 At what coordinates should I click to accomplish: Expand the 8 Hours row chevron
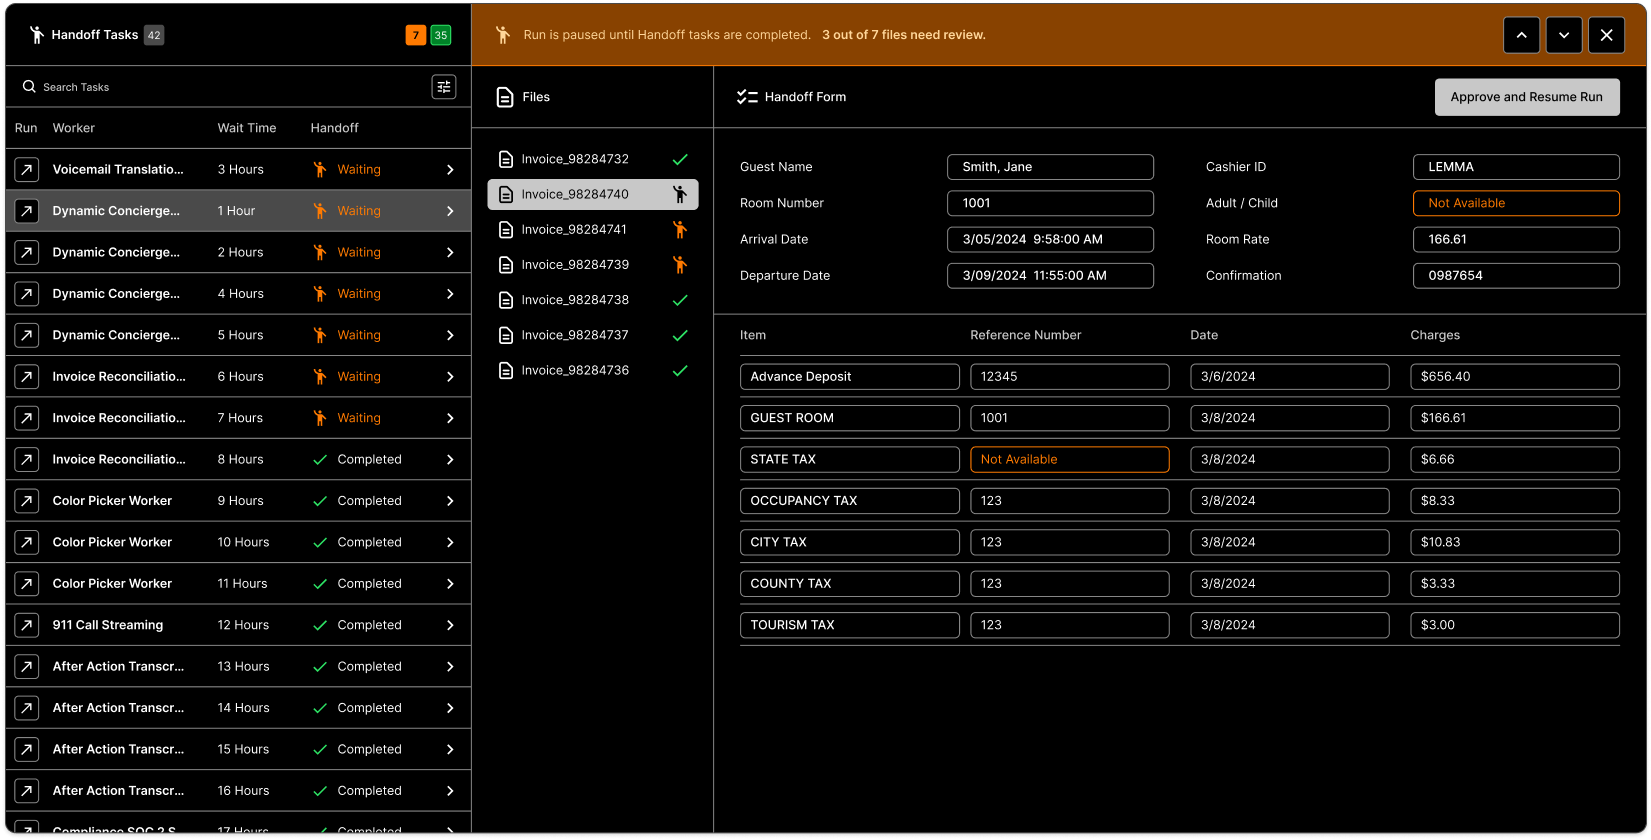[x=450, y=460]
